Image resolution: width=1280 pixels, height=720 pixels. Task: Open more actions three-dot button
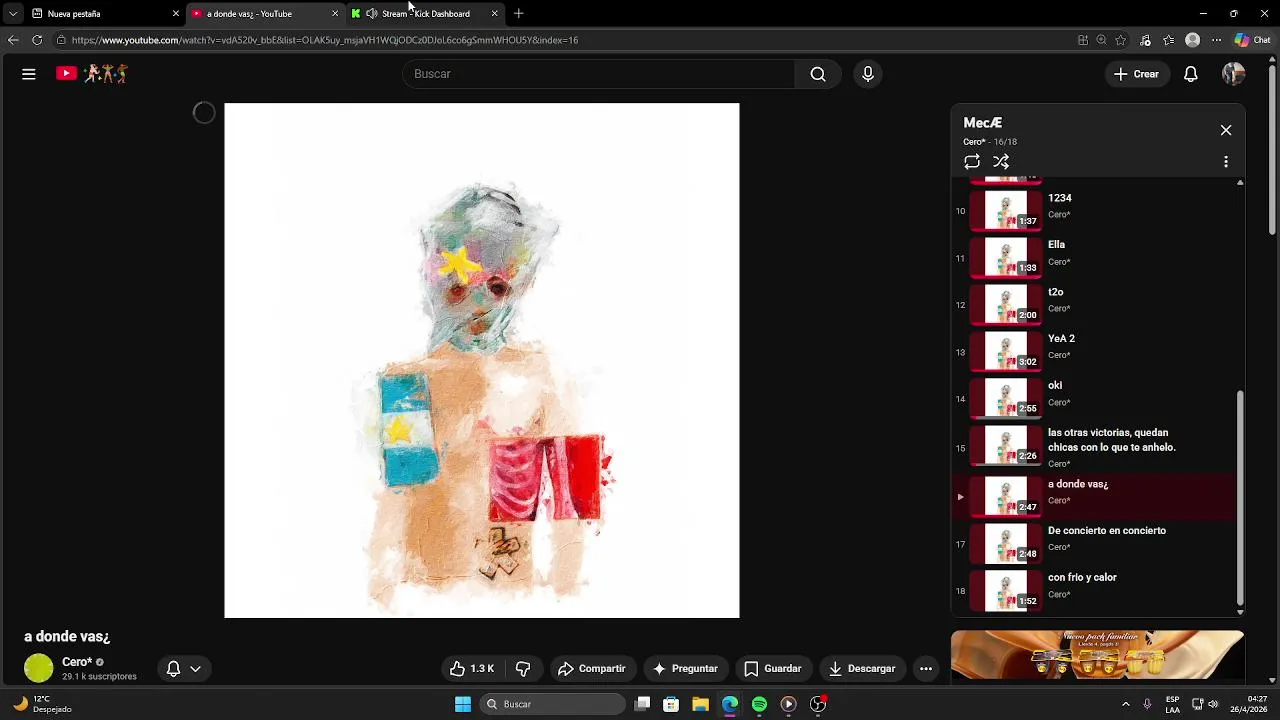pyautogui.click(x=926, y=668)
